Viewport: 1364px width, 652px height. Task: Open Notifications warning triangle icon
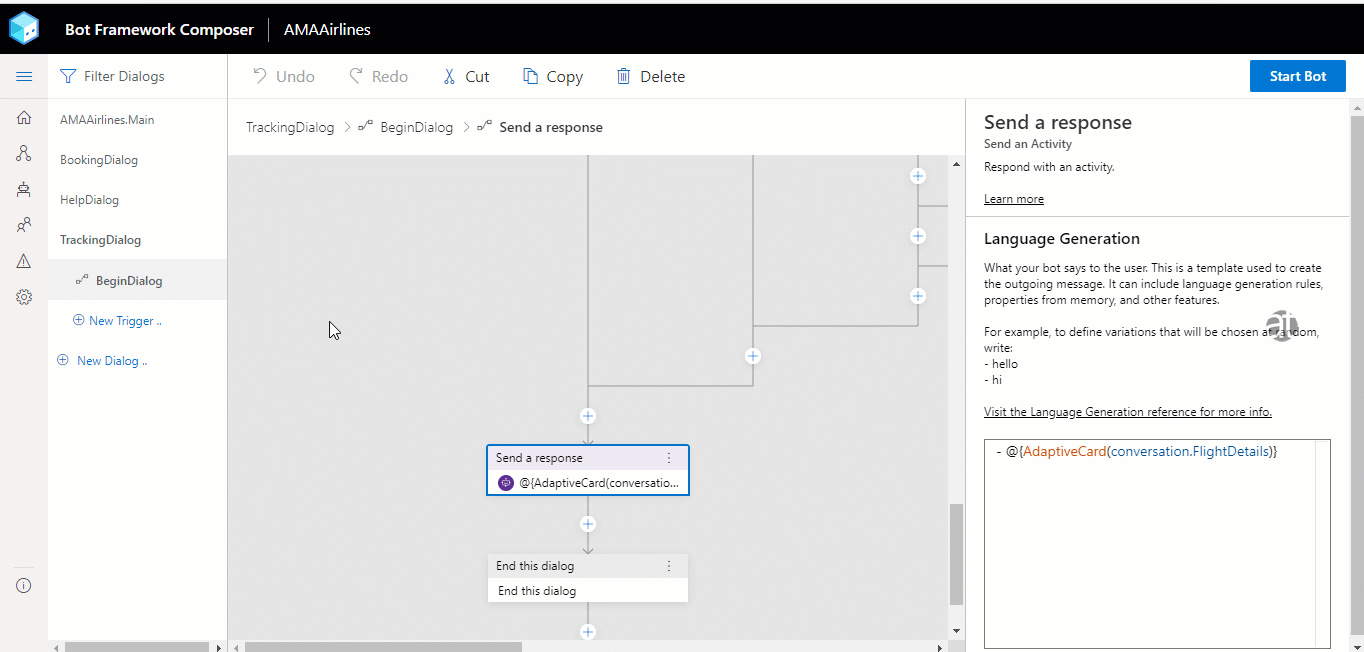[24, 261]
